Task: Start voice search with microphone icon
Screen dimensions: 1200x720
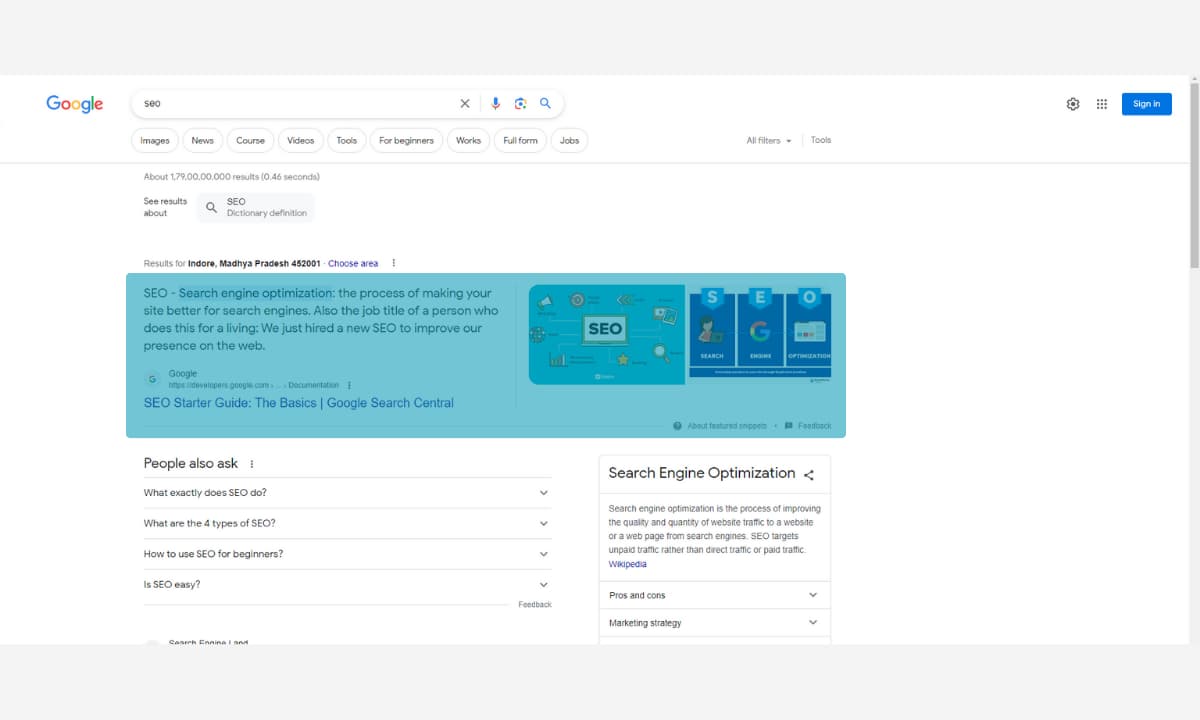Action: tap(495, 103)
